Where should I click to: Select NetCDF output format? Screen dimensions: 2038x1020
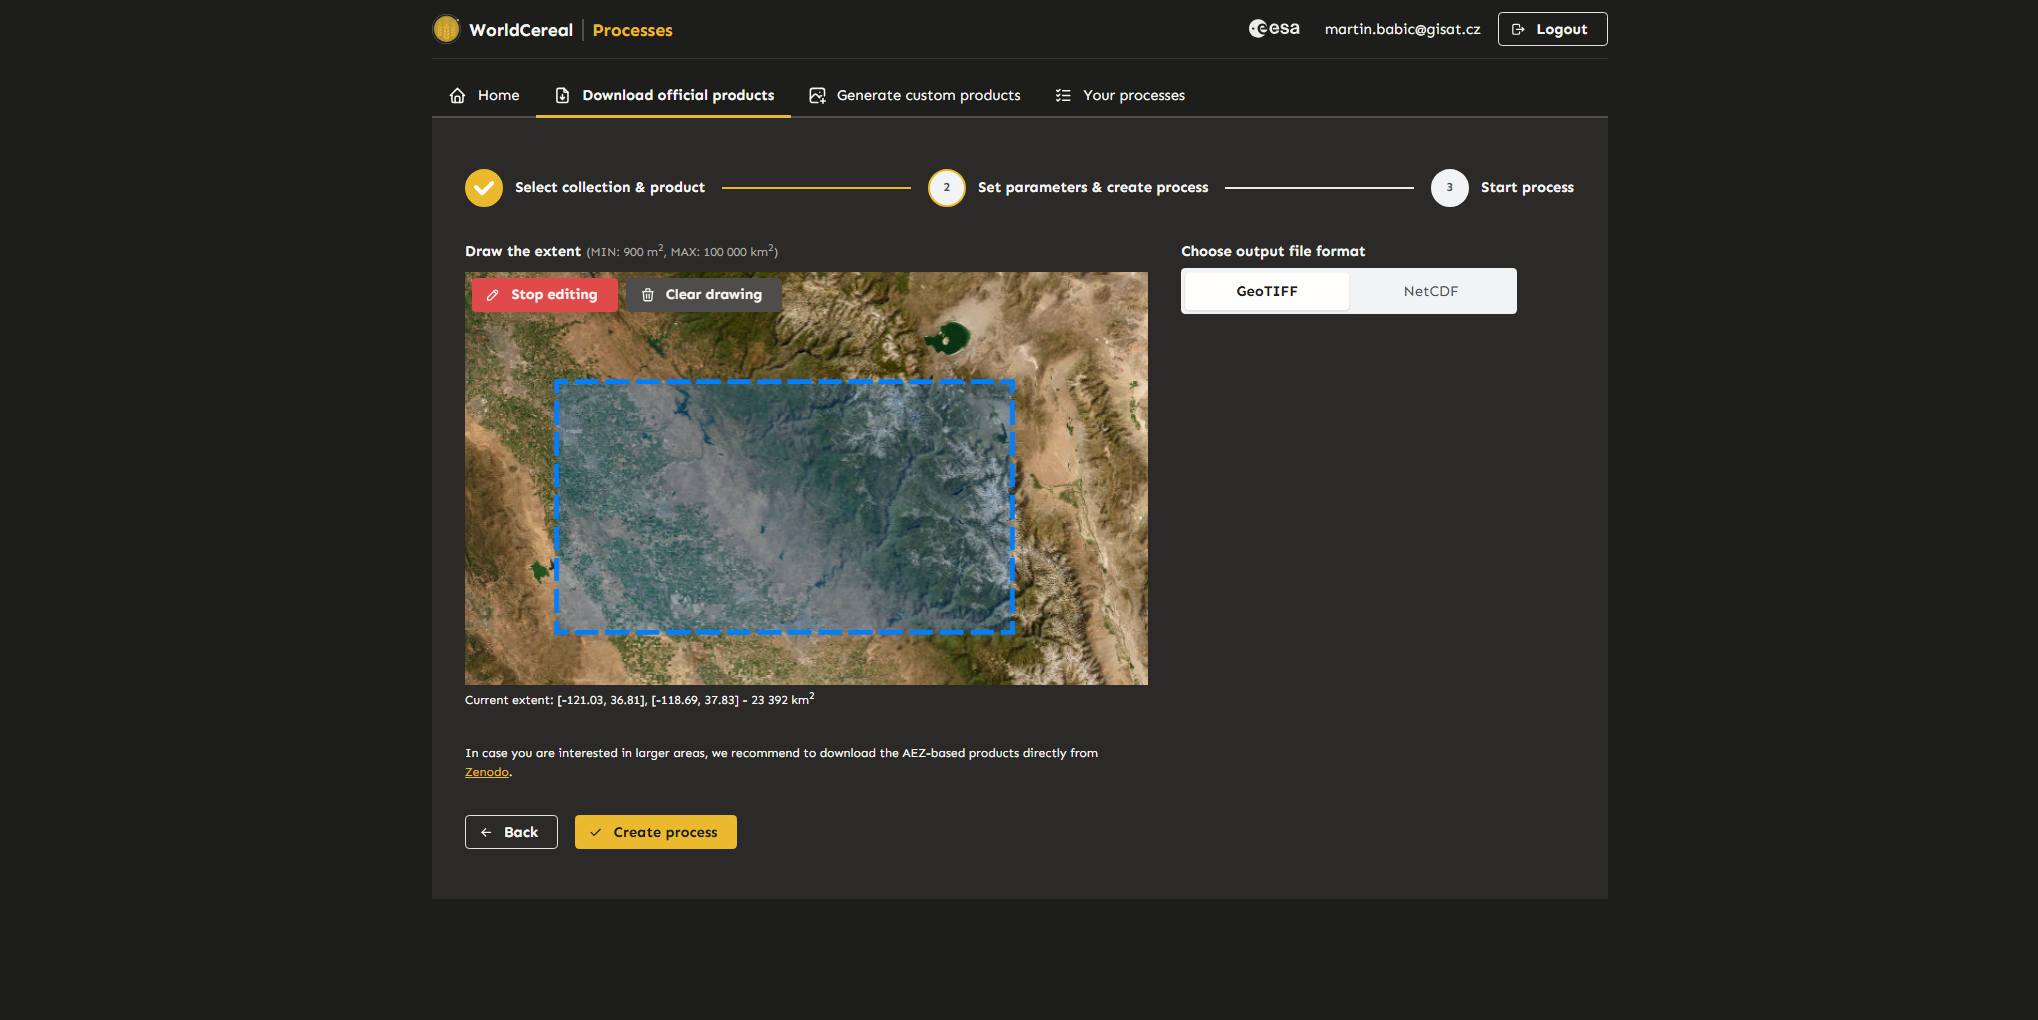coord(1431,291)
